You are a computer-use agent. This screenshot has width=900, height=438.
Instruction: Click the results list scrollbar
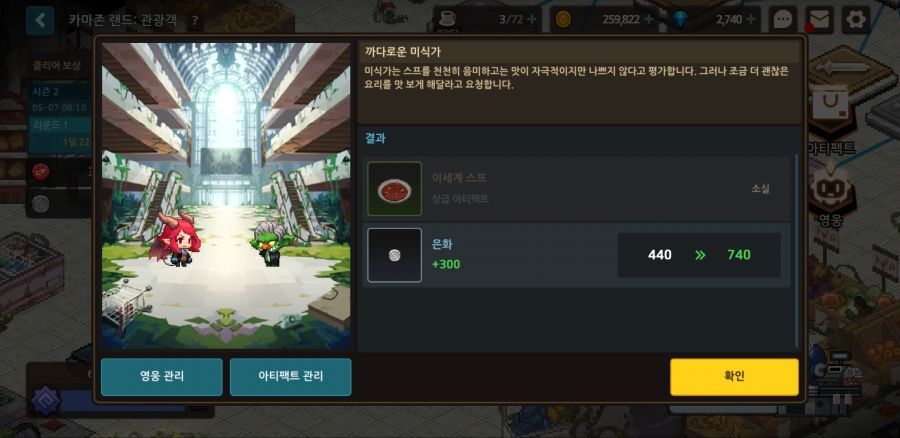[x=796, y=251]
